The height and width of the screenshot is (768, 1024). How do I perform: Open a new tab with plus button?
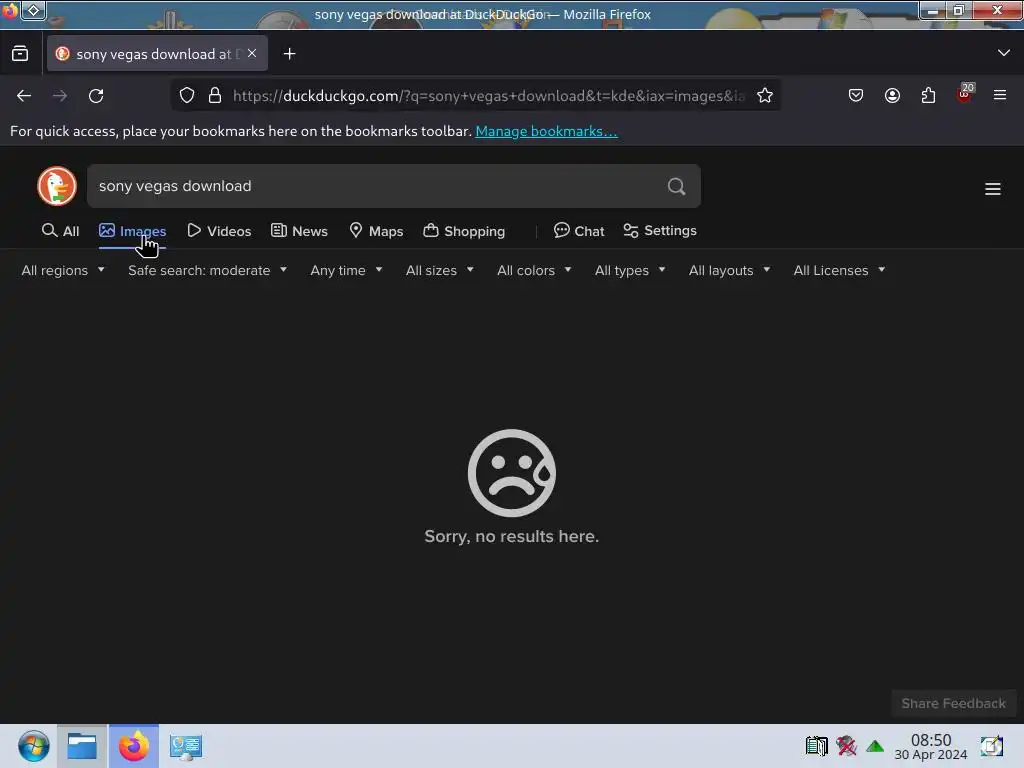click(x=289, y=54)
